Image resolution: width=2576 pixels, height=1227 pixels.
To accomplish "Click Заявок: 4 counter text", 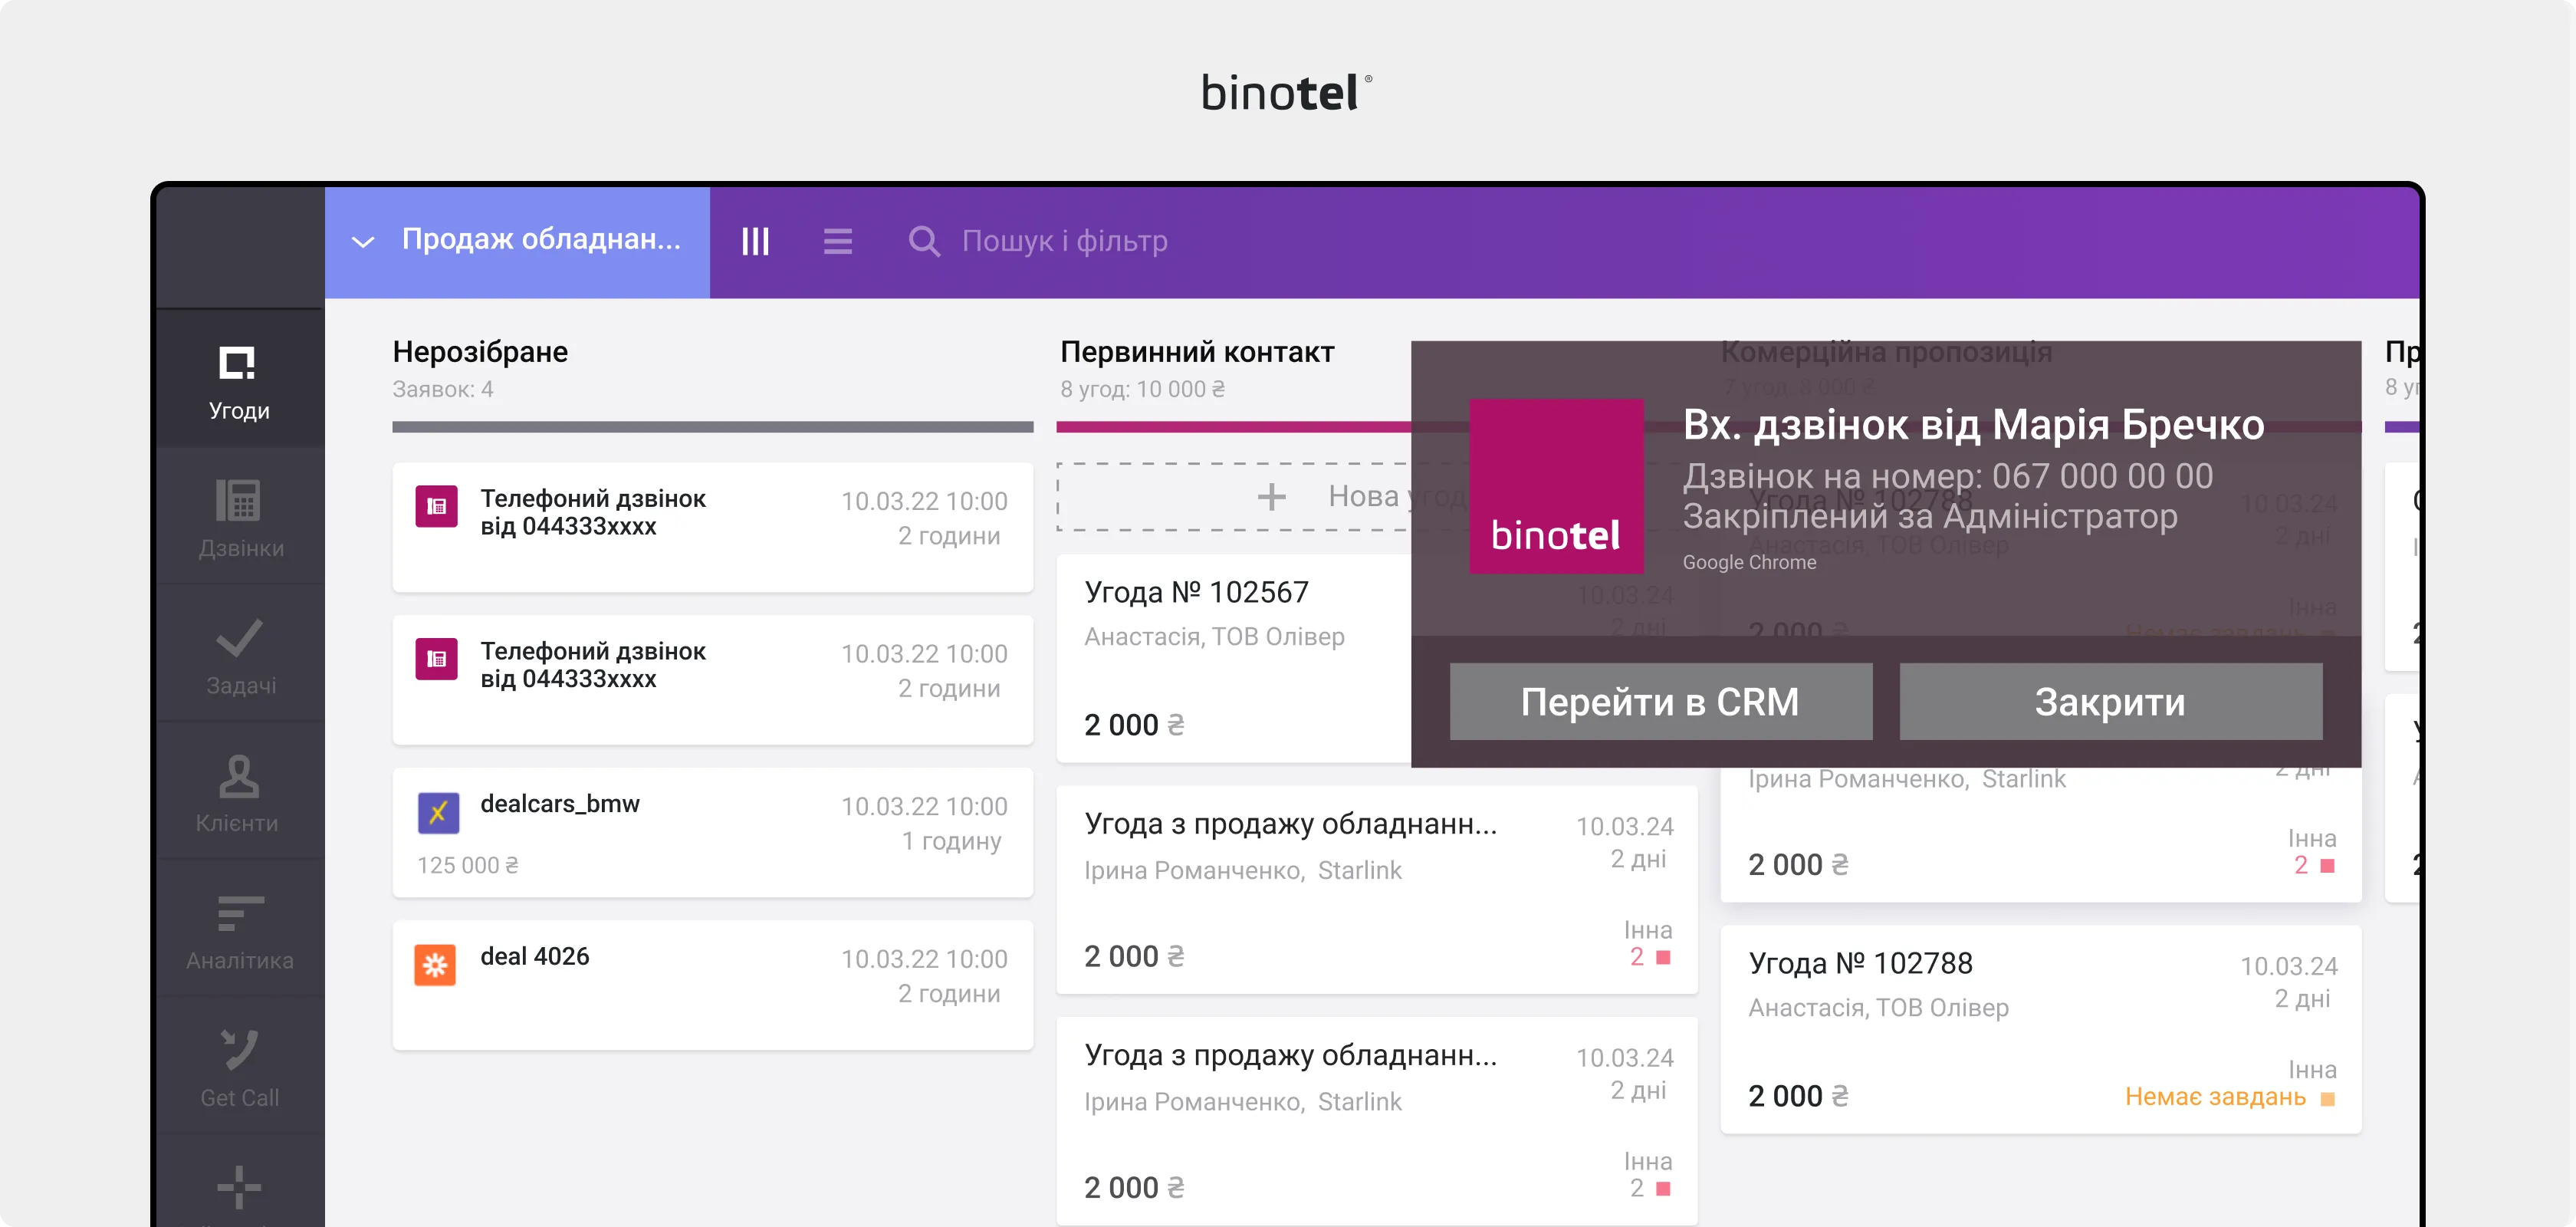I will [x=443, y=389].
